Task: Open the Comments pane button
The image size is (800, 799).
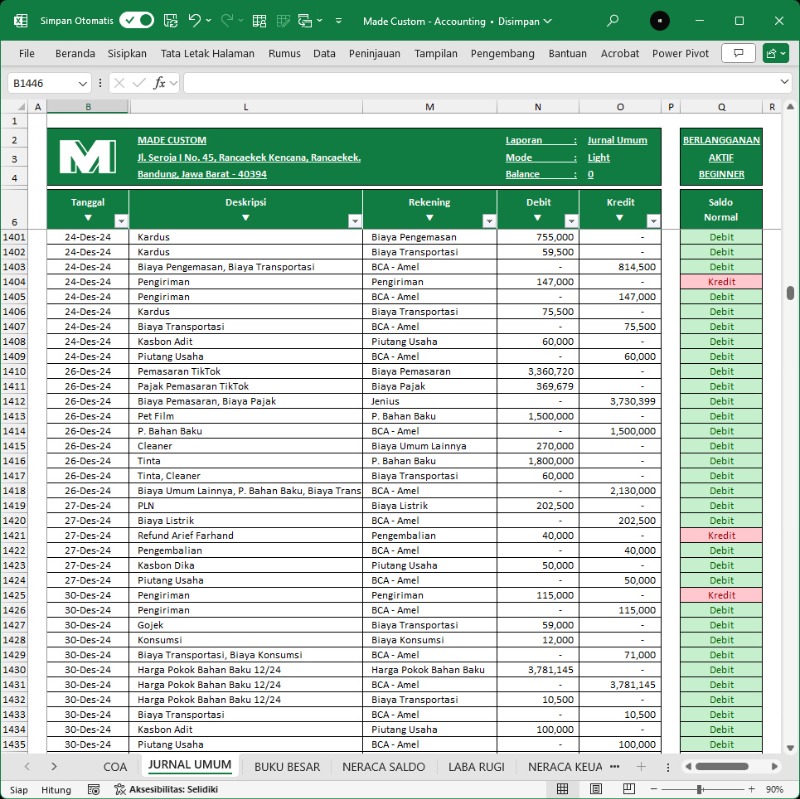Action: 738,53
